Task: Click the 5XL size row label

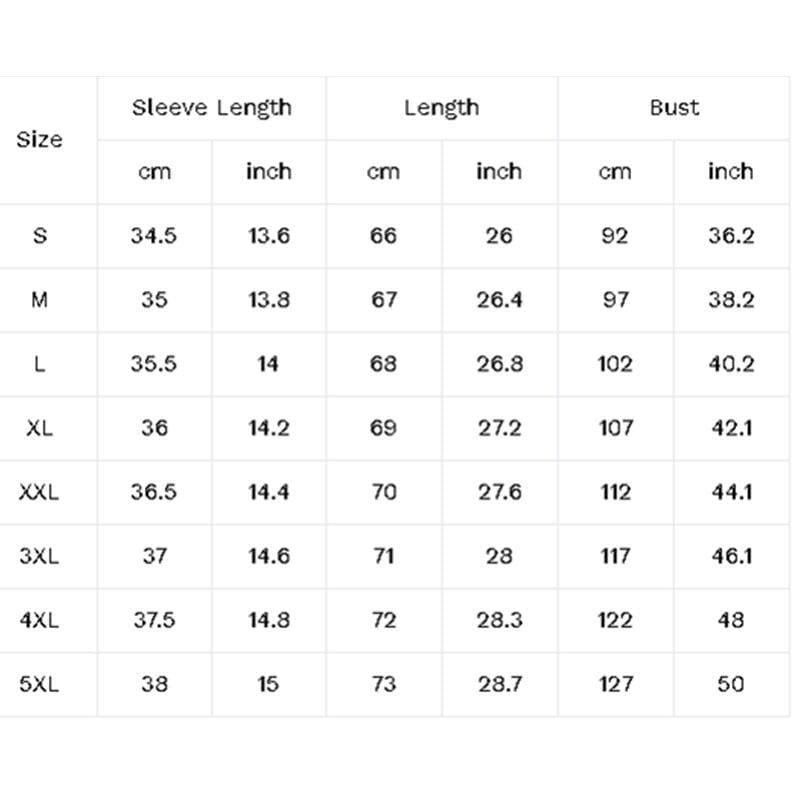Action: 39,684
